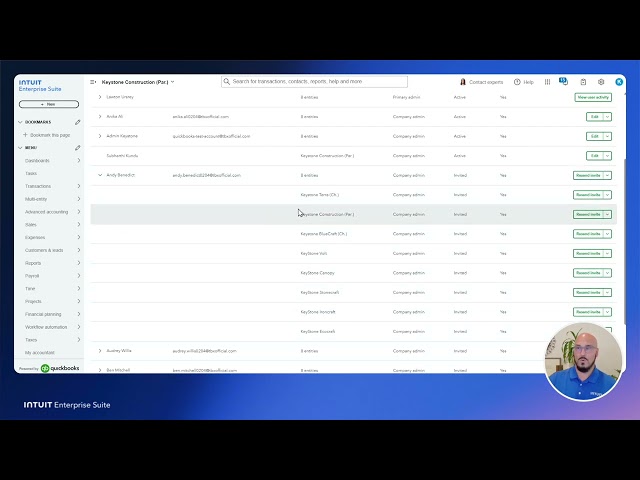The width and height of the screenshot is (640, 480).
Task: Collapse the BOOKMARKS section chevron
Action: [20, 122]
